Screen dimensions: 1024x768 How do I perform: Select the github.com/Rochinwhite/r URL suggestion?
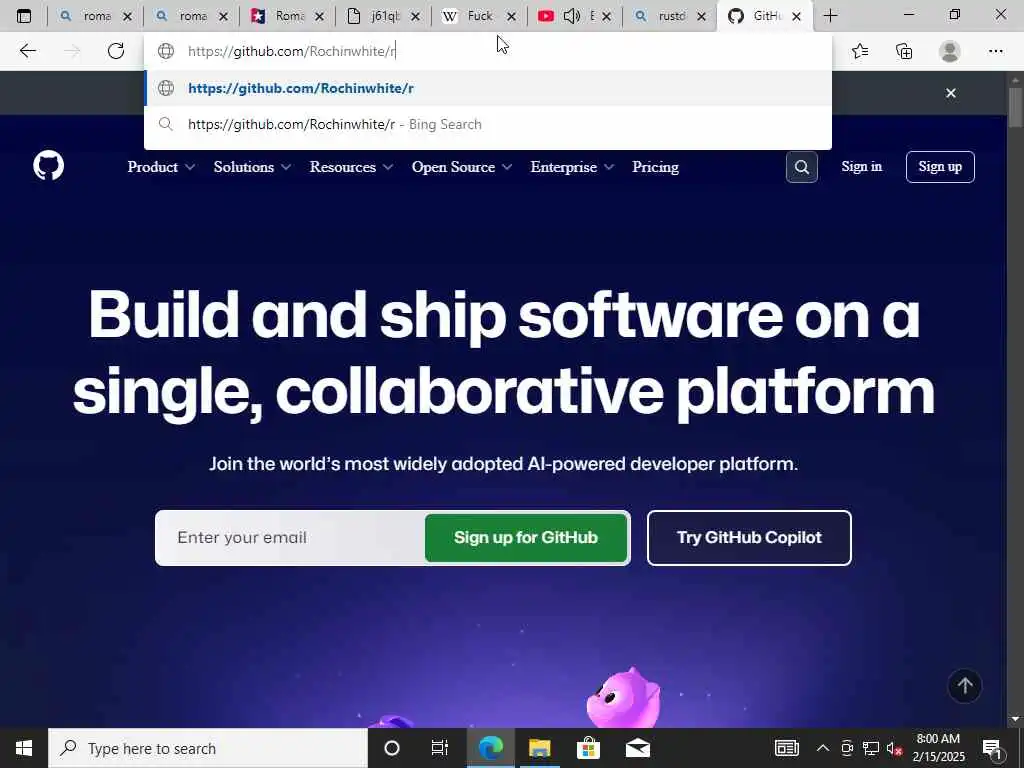488,88
